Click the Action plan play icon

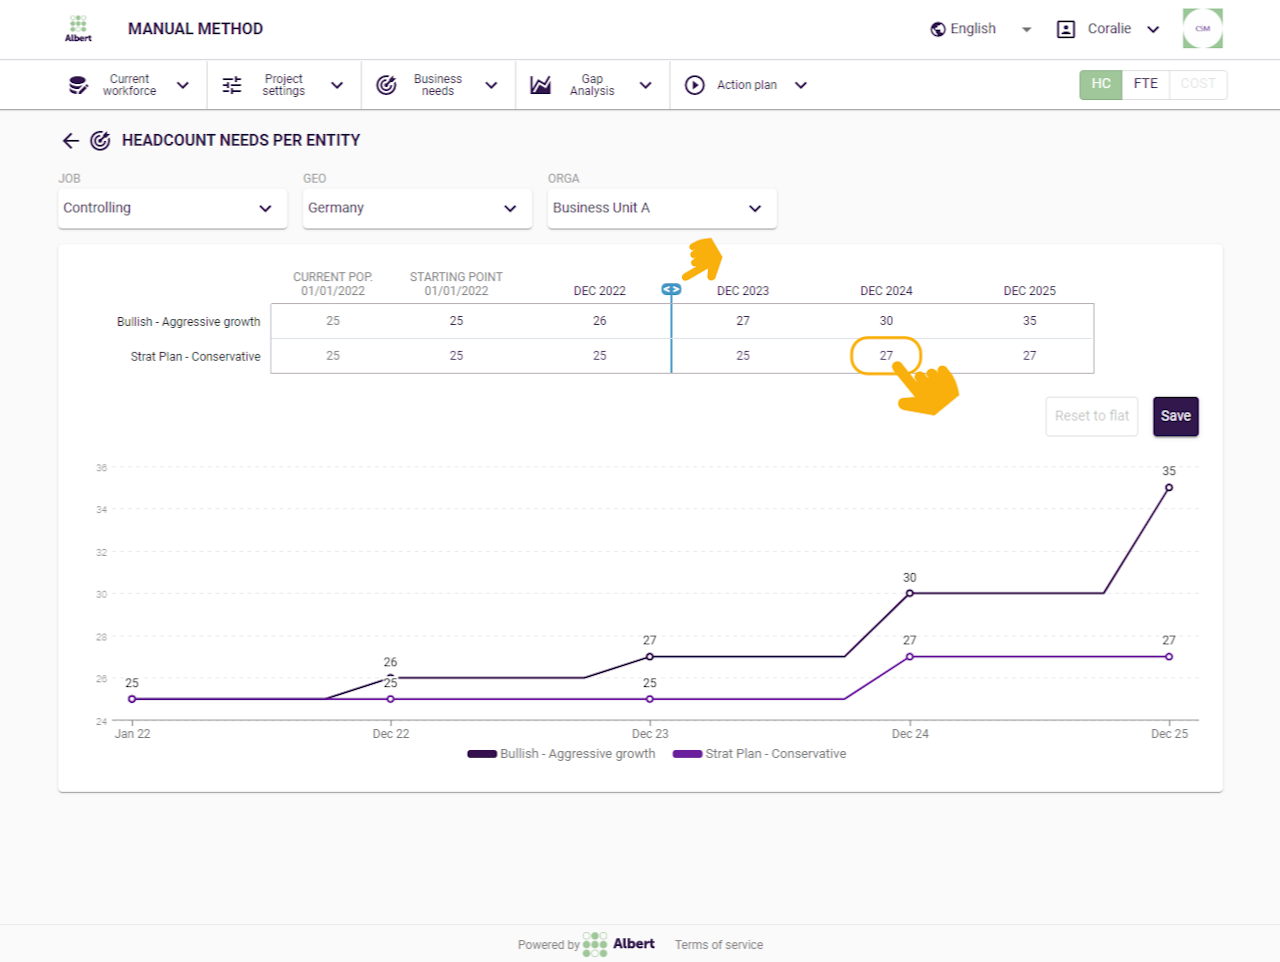[695, 85]
